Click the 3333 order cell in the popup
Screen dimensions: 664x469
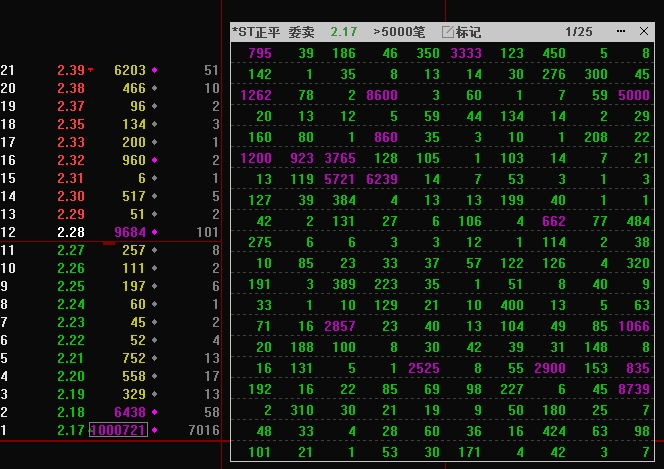[466, 53]
